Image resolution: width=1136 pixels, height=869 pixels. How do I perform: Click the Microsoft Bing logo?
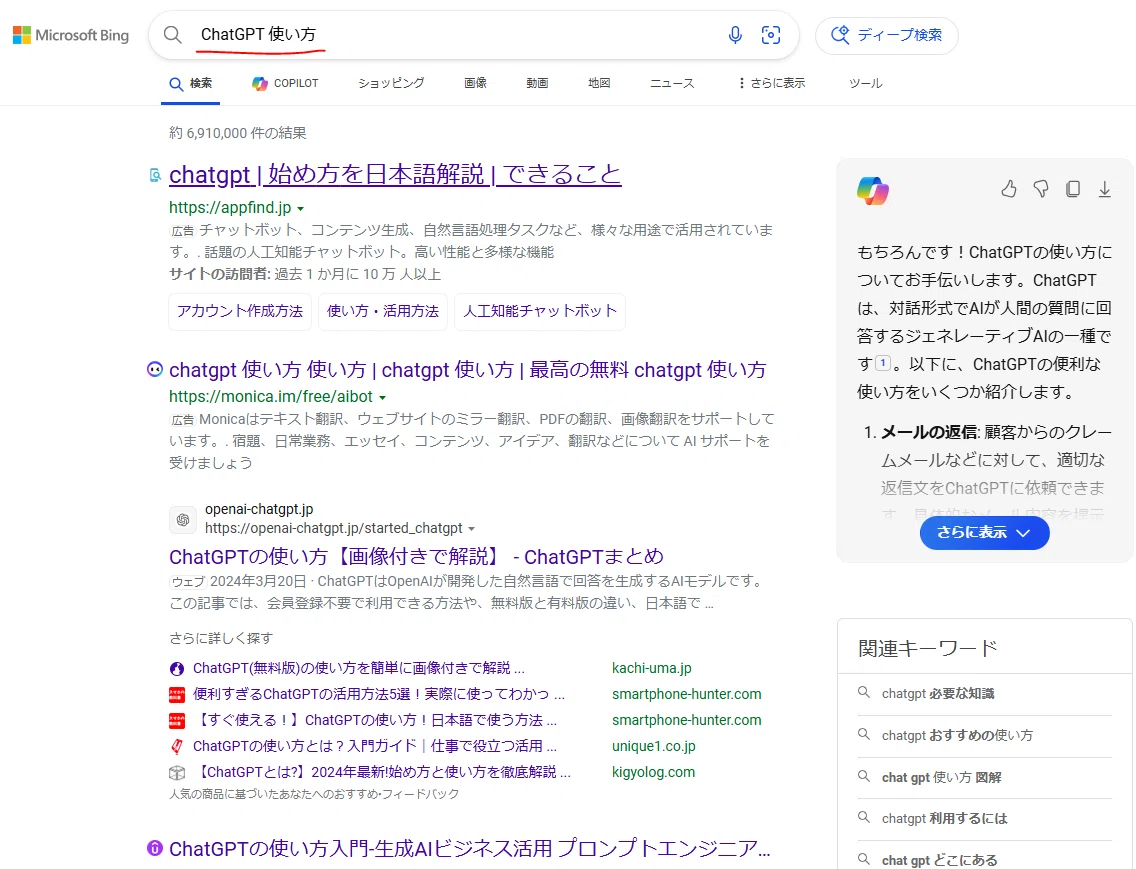71,35
